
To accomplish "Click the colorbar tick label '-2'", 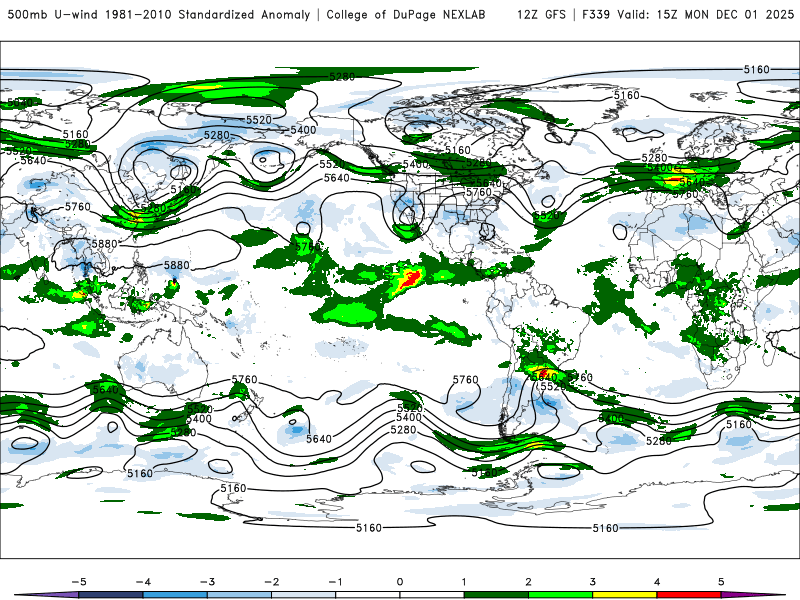I will [x=271, y=582].
